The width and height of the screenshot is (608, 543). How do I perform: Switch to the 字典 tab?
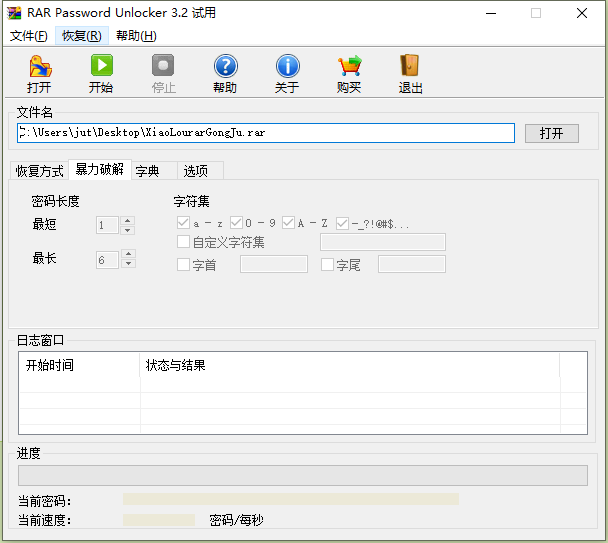point(154,171)
